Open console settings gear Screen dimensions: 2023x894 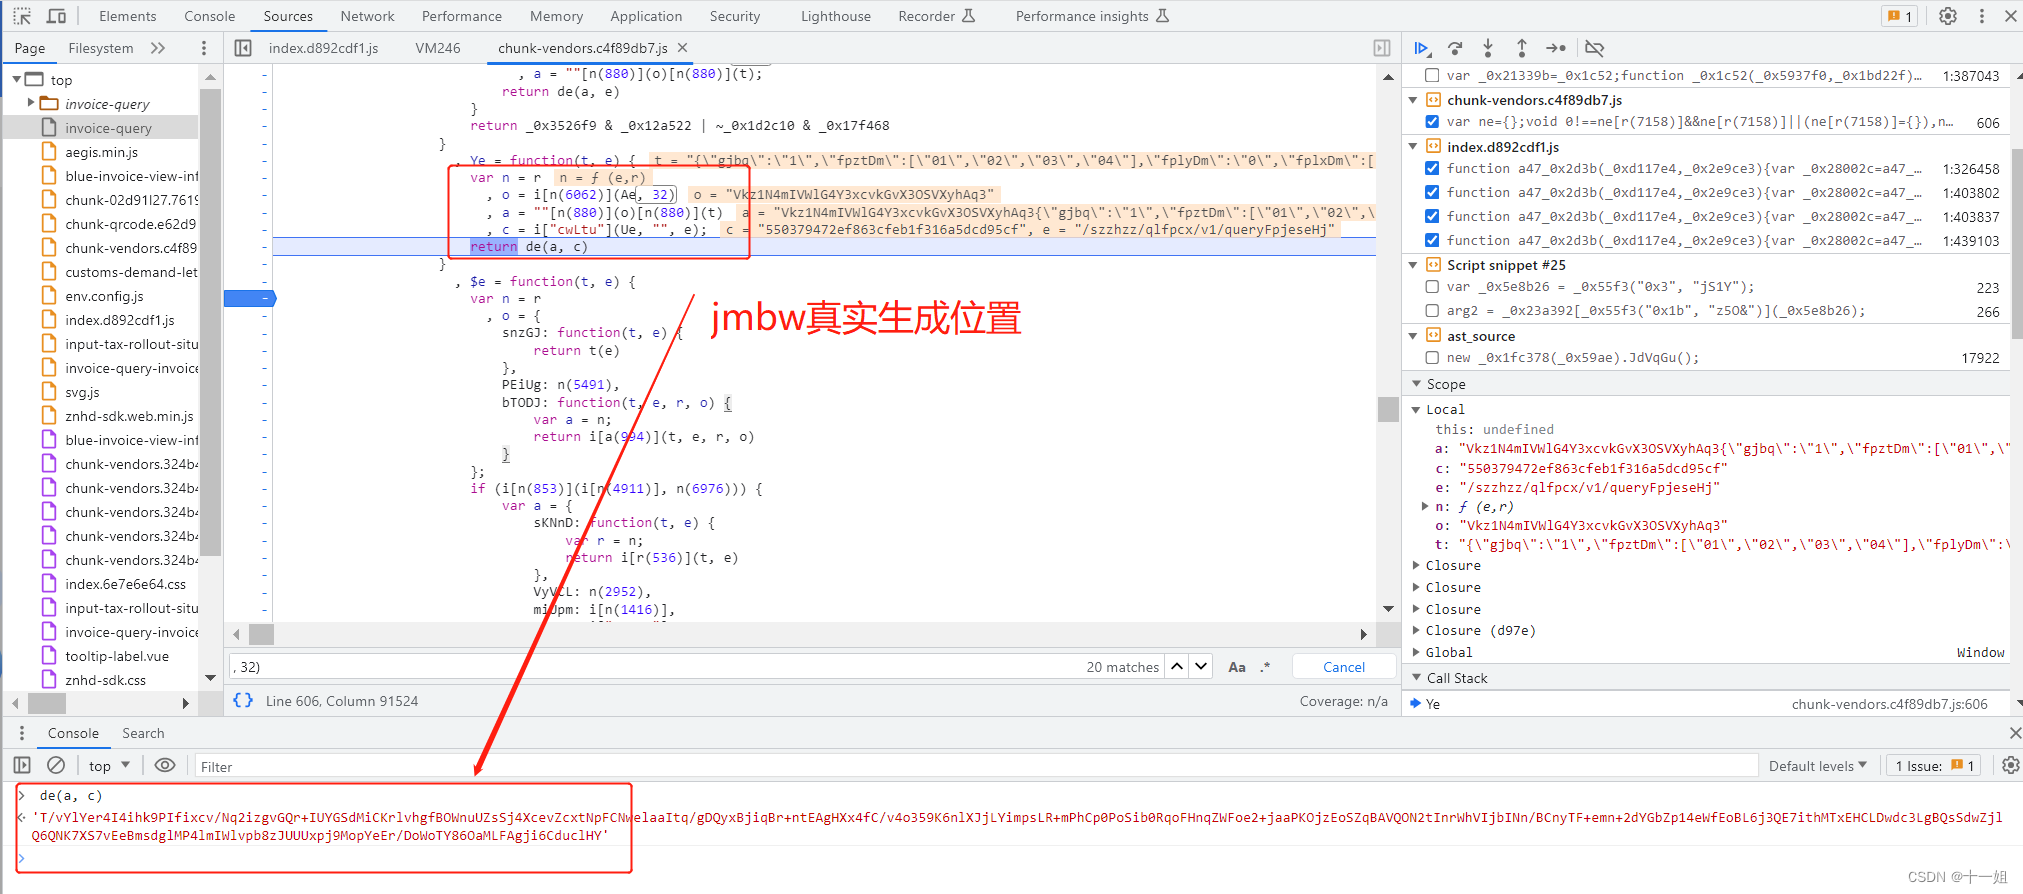click(x=2010, y=765)
